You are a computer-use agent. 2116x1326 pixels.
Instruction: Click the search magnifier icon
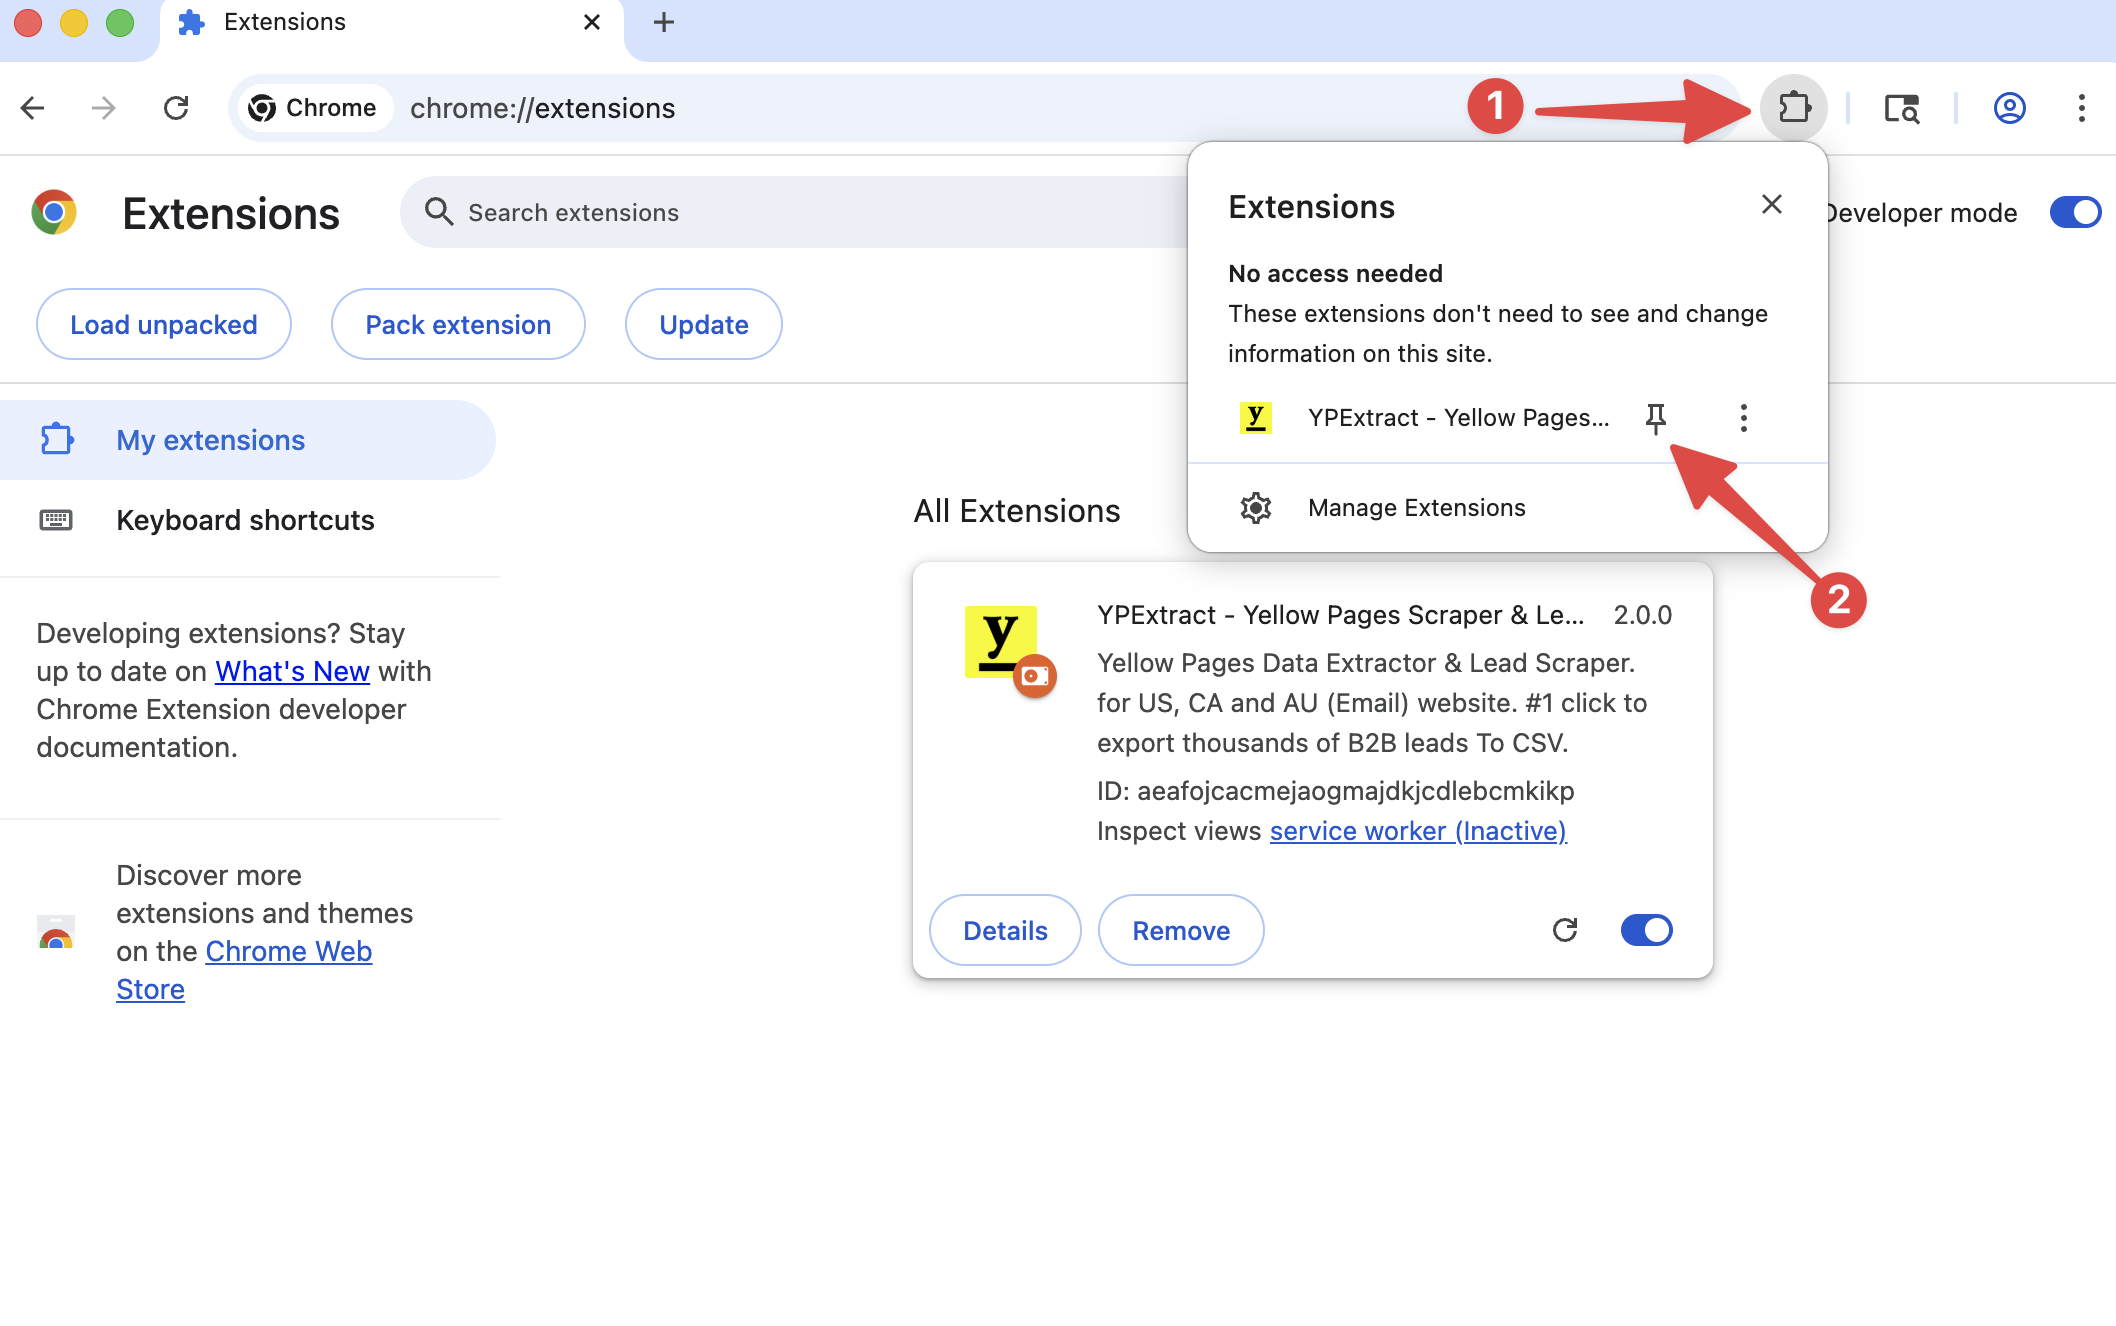point(438,212)
